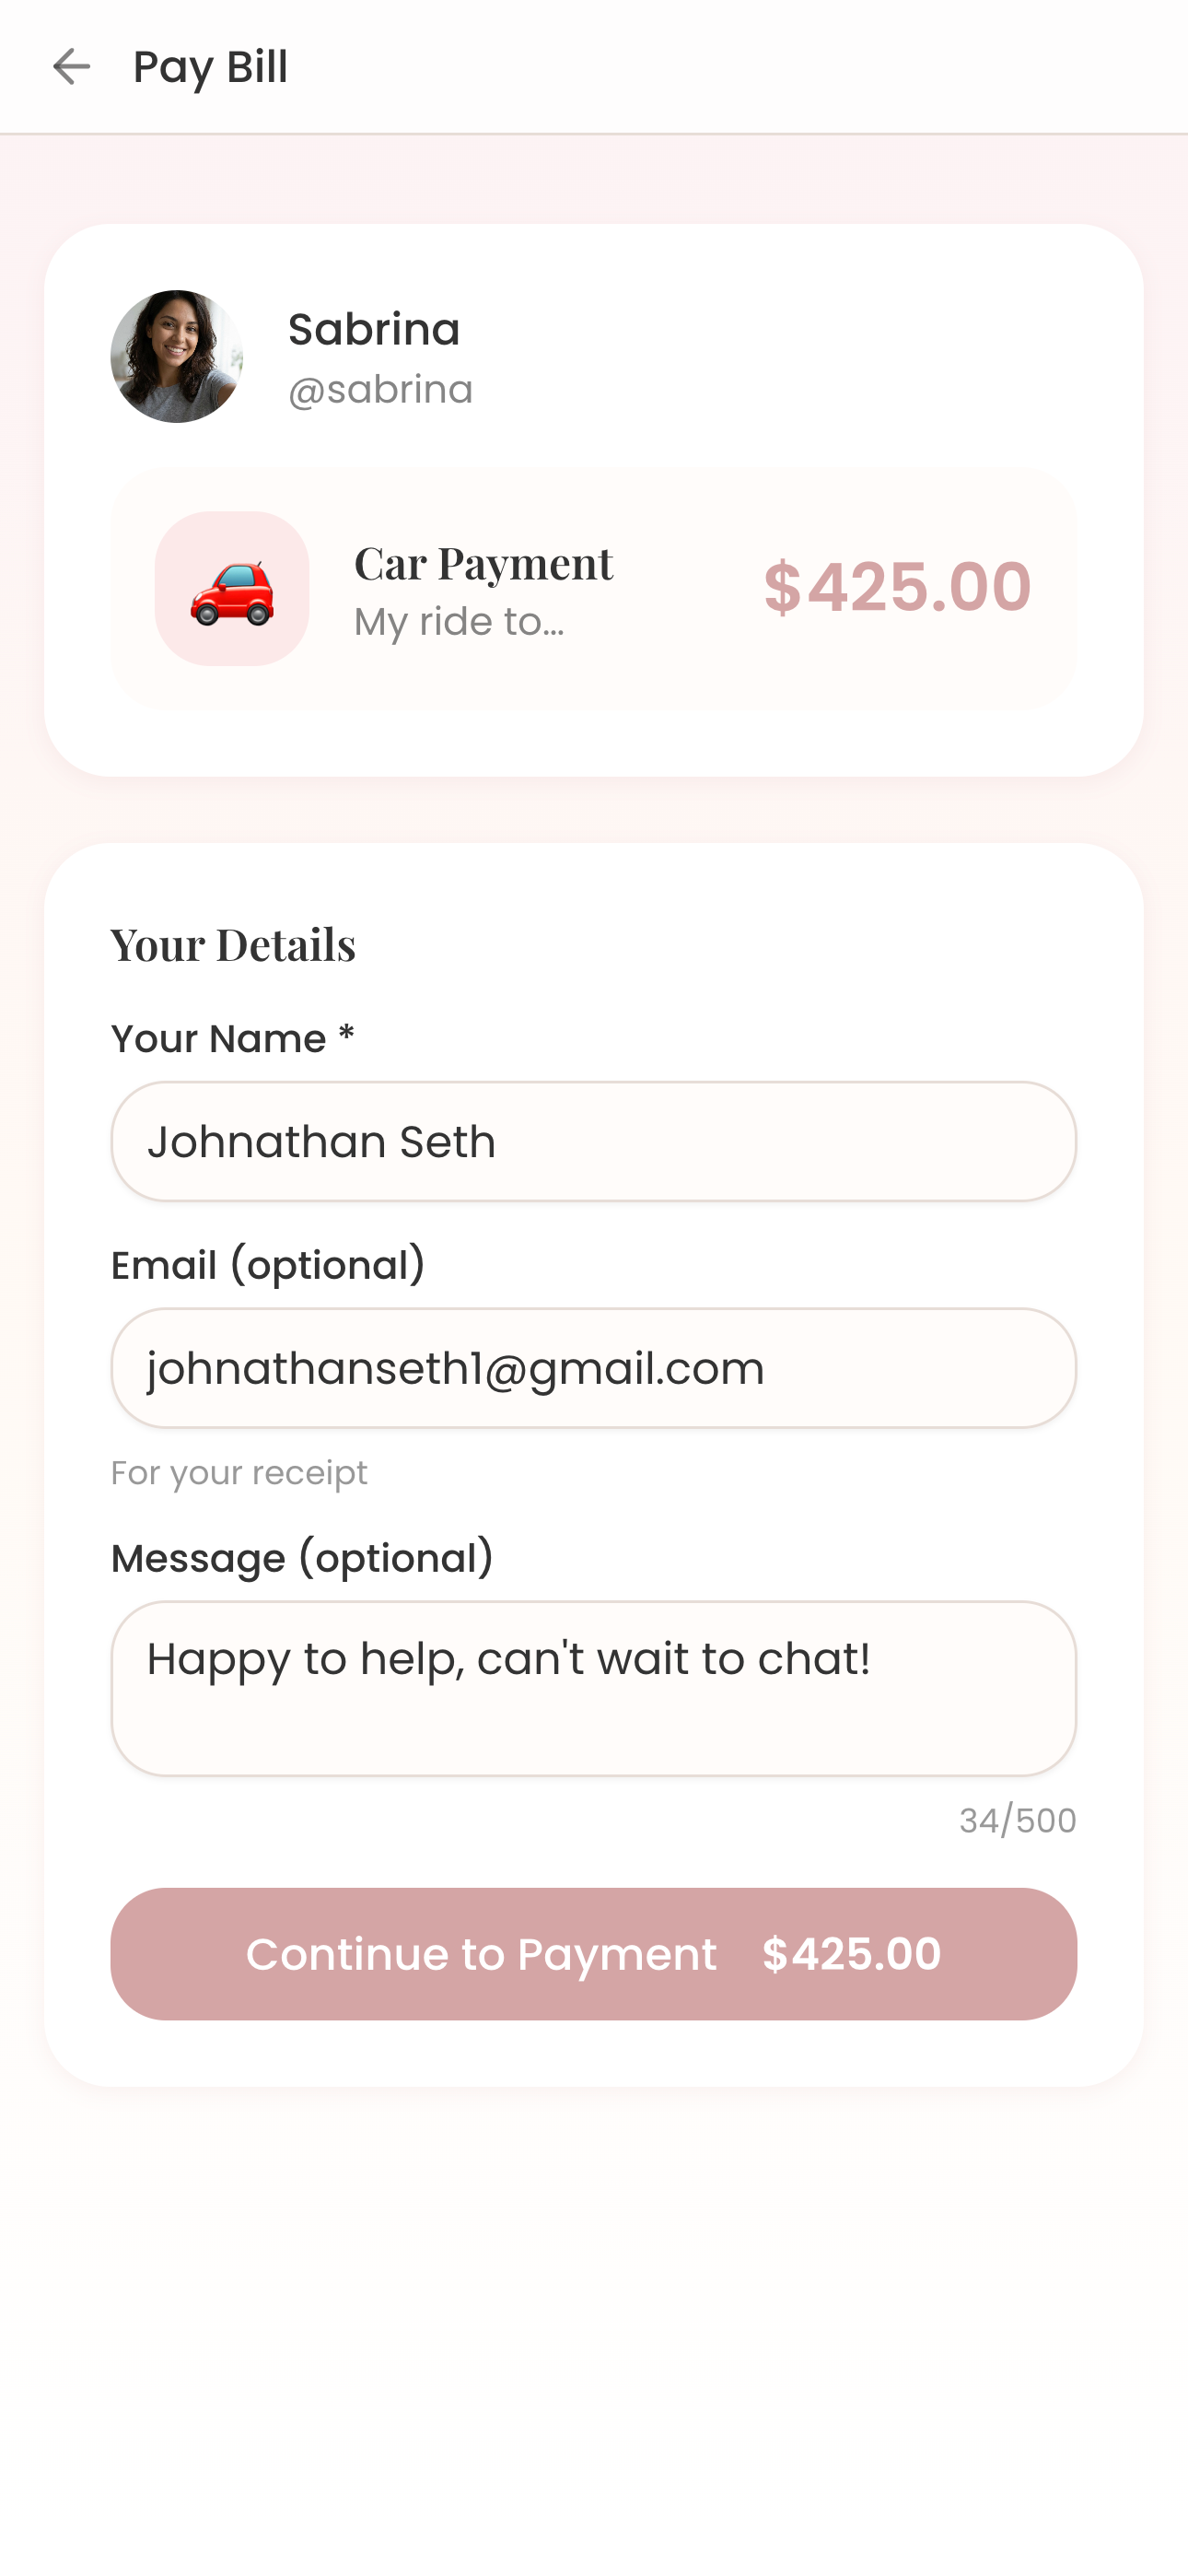Click the Email (optional) label
This screenshot has height=2576, width=1188.
click(268, 1265)
